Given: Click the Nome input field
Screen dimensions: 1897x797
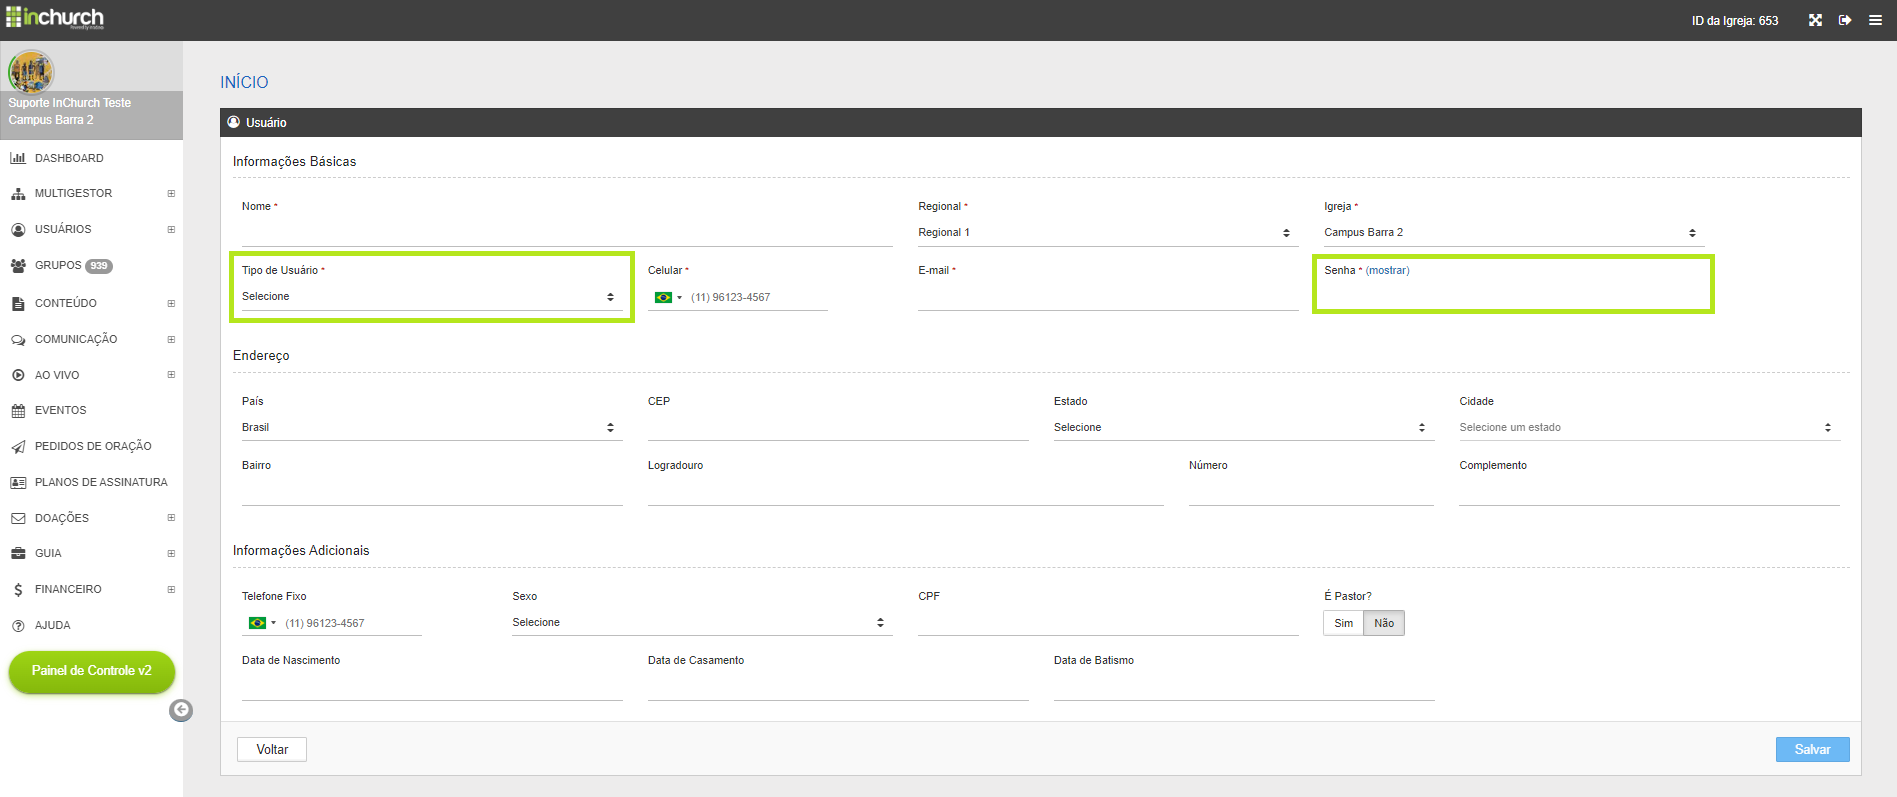Looking at the screenshot, I should pos(567,233).
